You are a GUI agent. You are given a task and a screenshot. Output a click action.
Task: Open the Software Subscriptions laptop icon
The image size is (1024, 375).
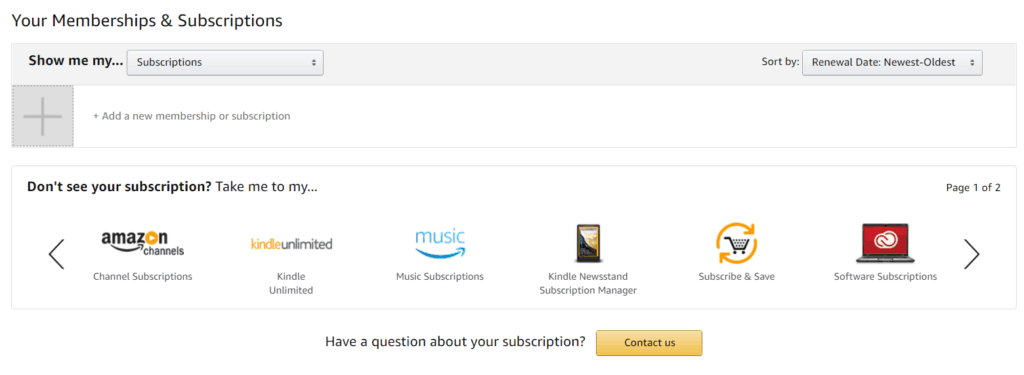(885, 243)
